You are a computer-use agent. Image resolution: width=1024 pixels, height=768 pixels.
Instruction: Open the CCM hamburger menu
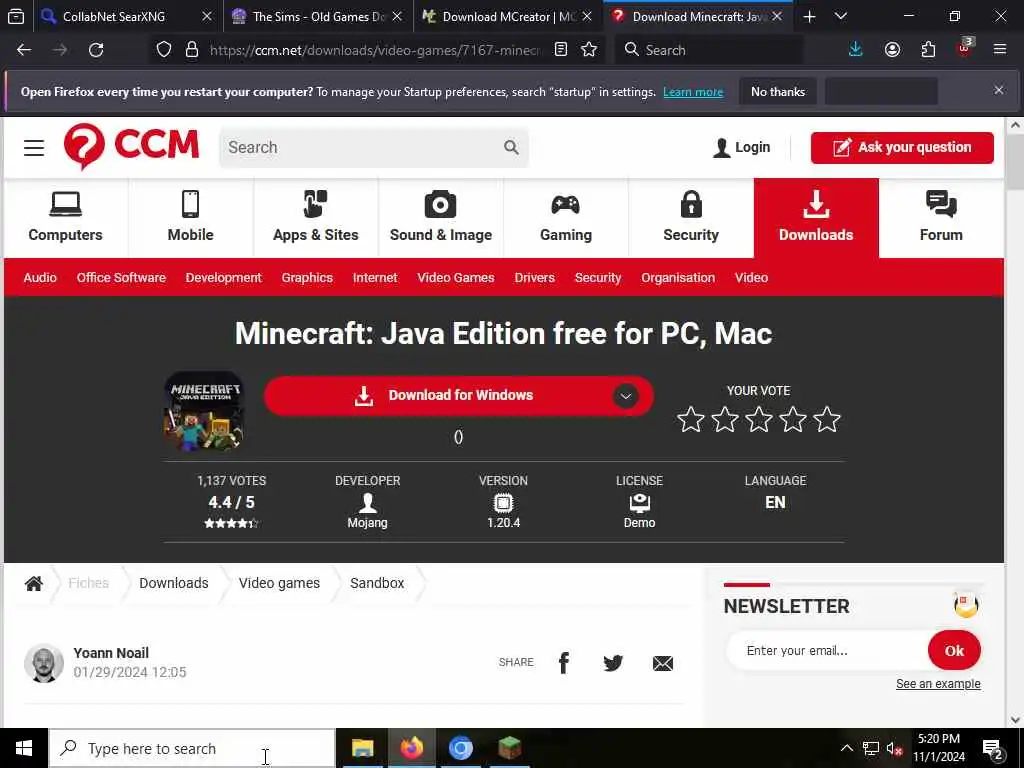(x=34, y=148)
